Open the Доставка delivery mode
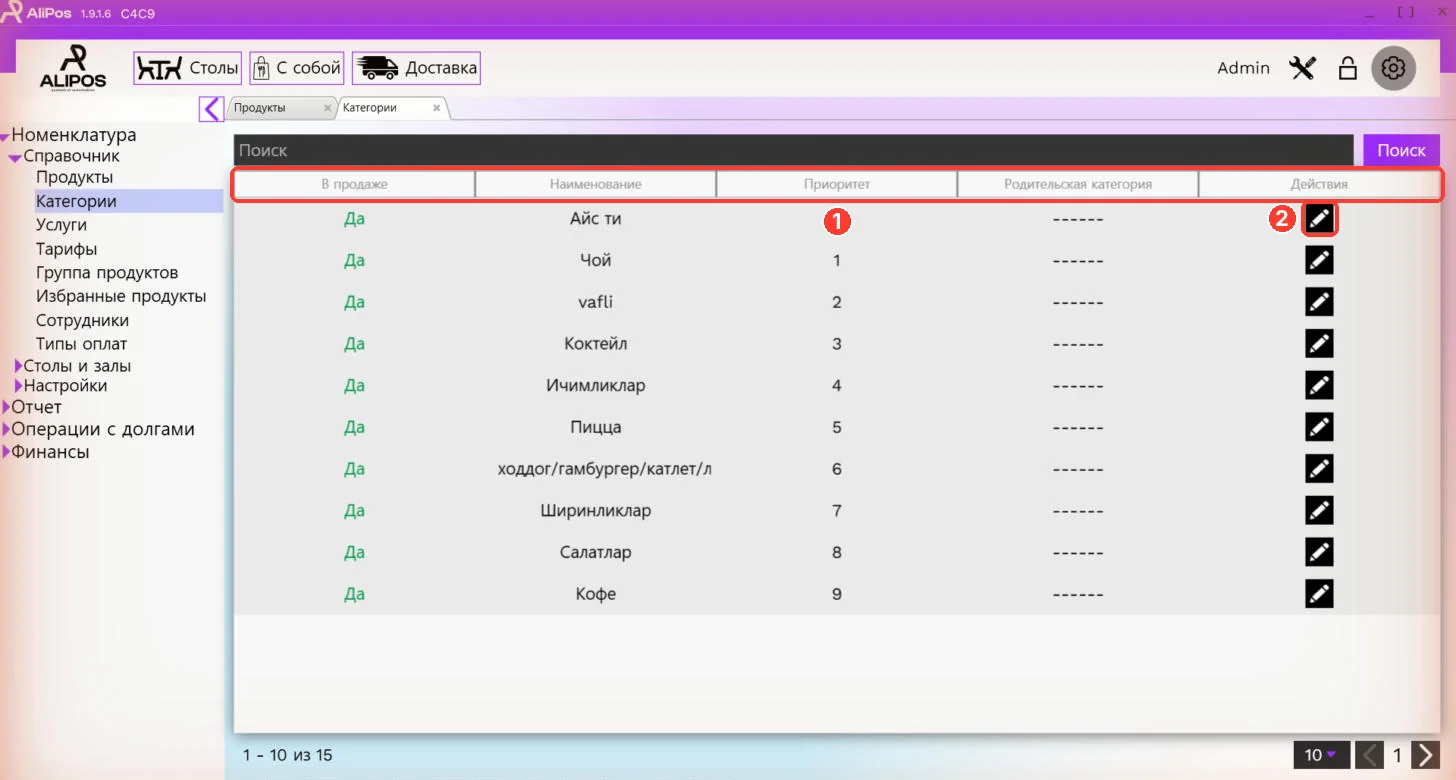Viewport: 1456px width, 780px height. pyautogui.click(x=416, y=68)
